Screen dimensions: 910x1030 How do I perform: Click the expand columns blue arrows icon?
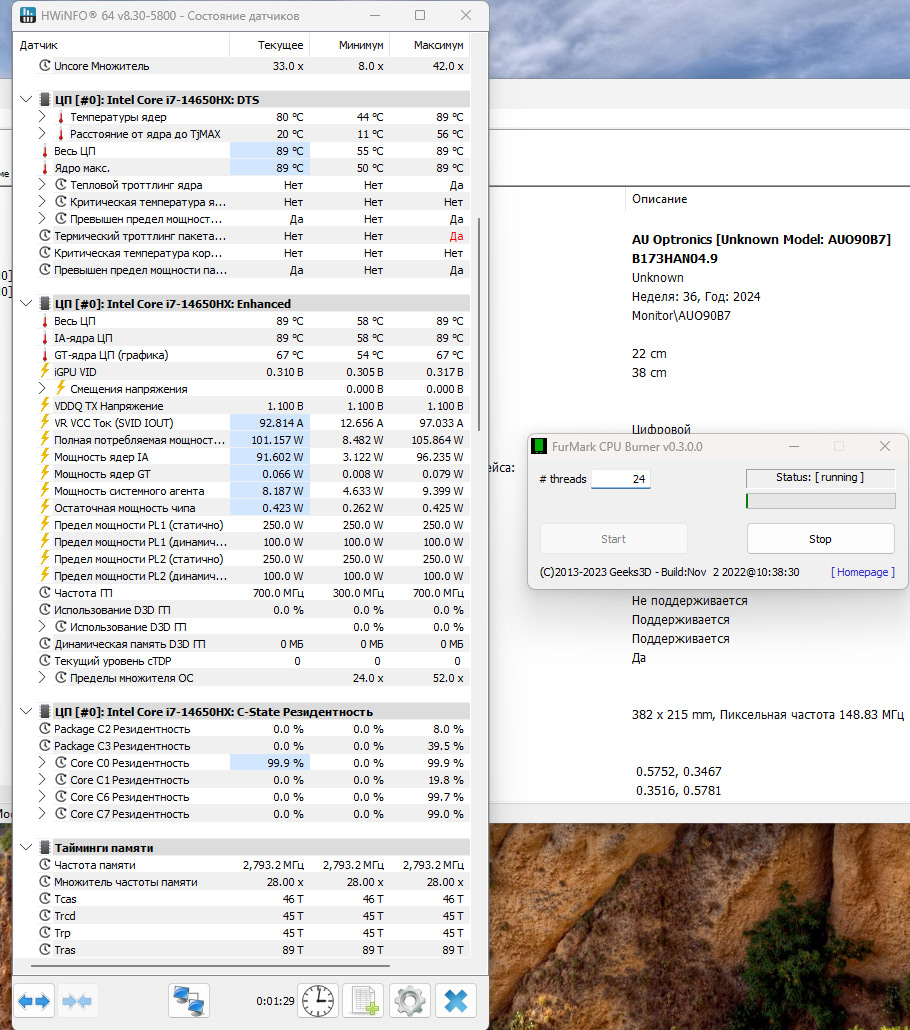pos(33,1000)
